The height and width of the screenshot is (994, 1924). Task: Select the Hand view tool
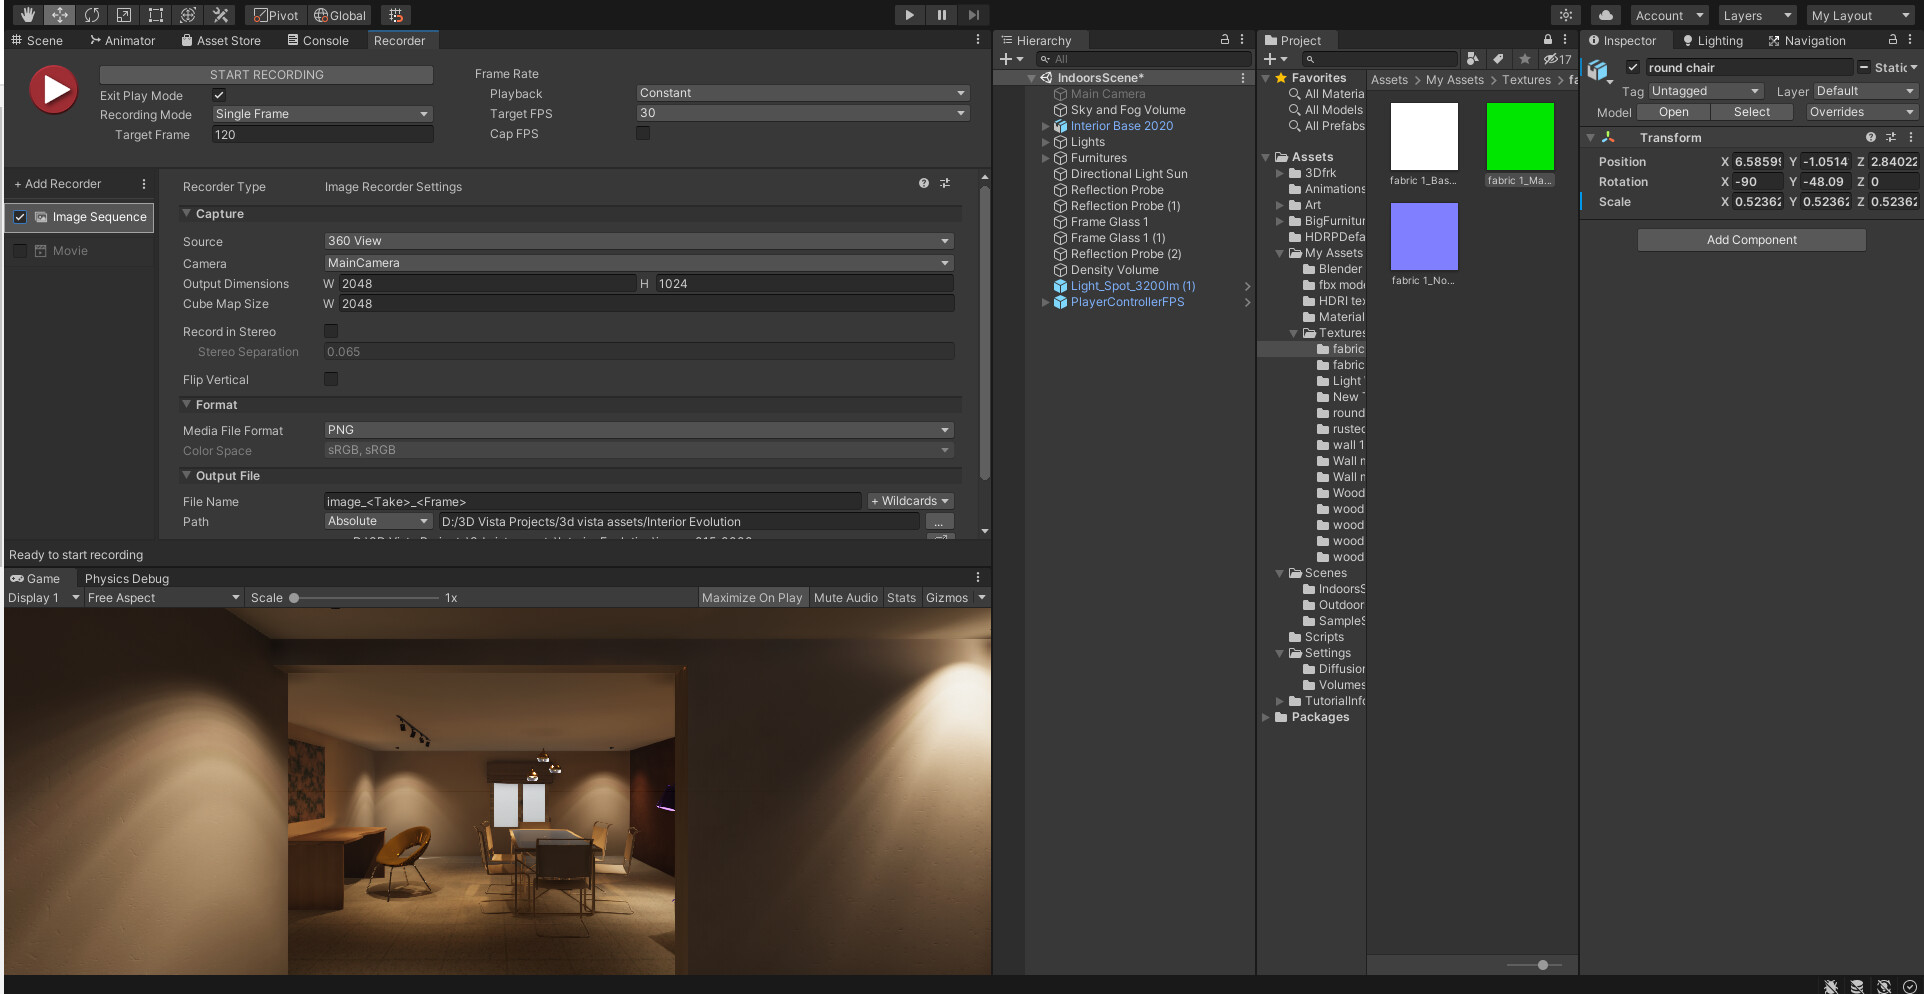click(27, 14)
